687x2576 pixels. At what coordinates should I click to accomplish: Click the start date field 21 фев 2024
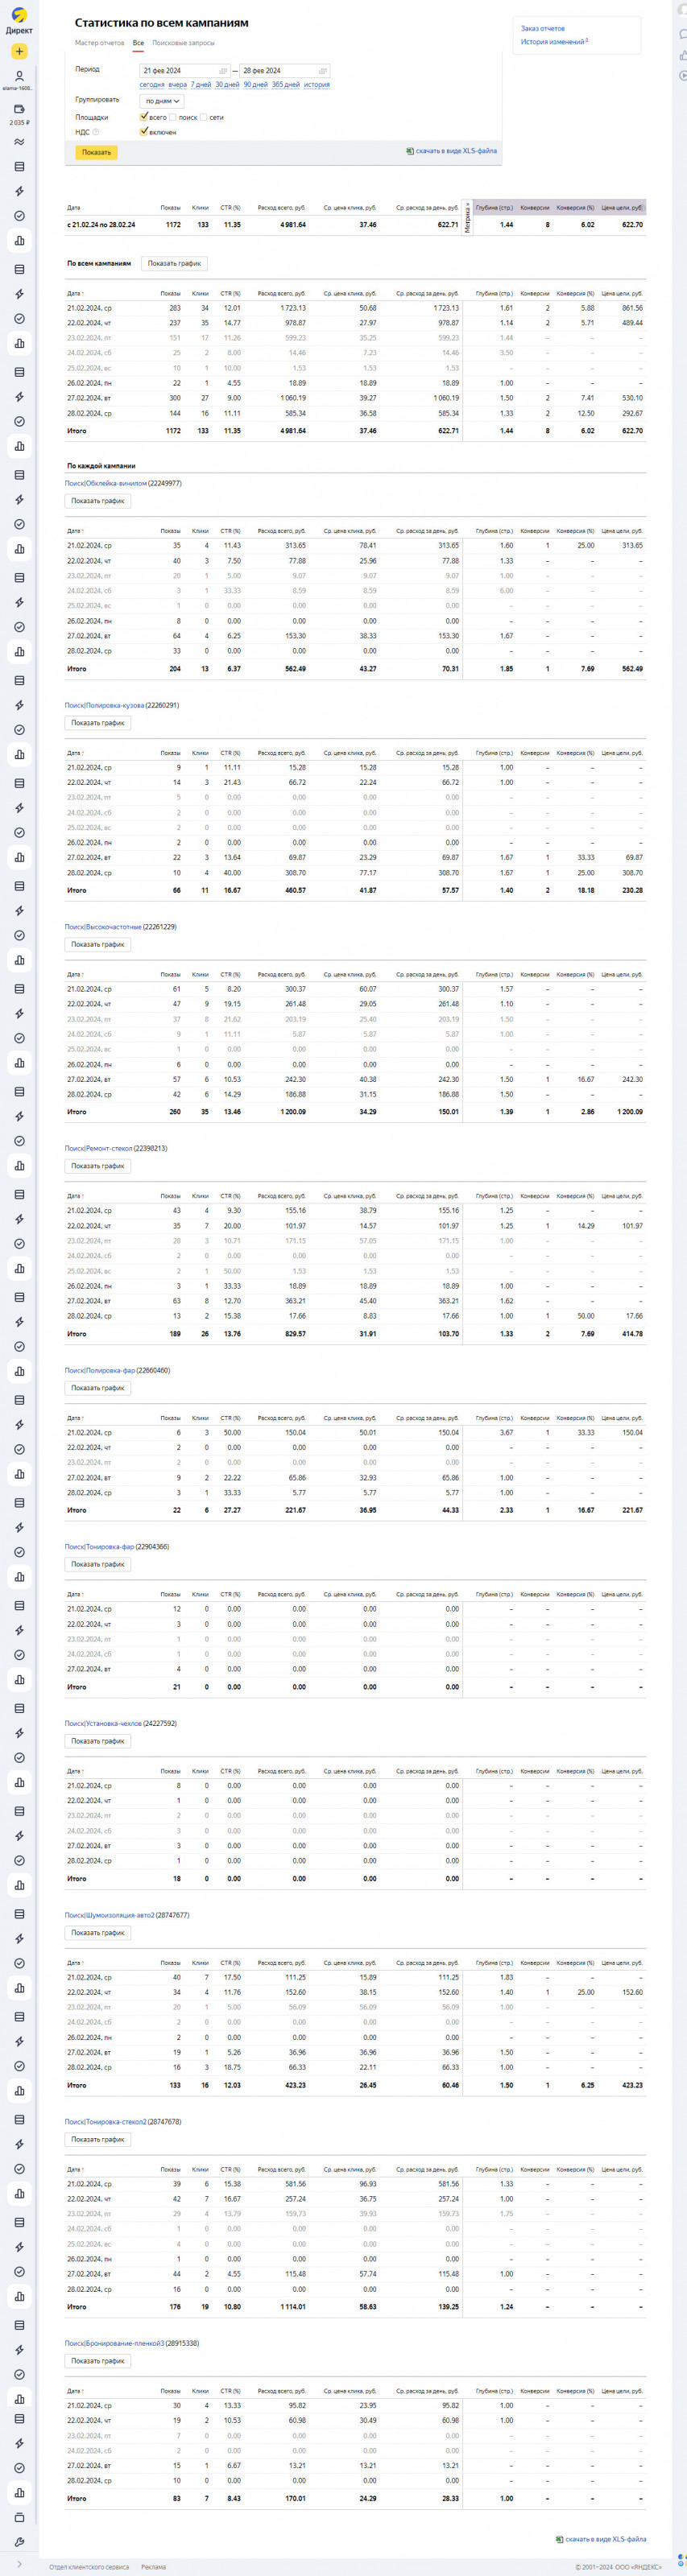click(185, 71)
